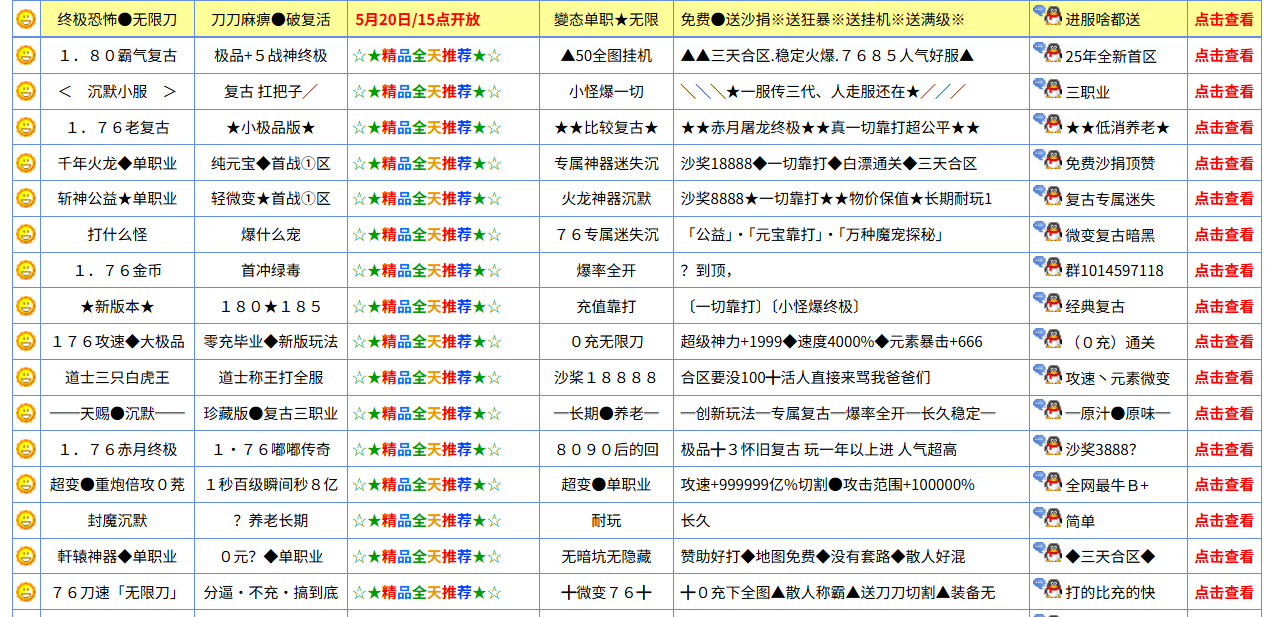Open 点击查看 beside 打的比充的快
The height and width of the screenshot is (617, 1278).
[1224, 591]
